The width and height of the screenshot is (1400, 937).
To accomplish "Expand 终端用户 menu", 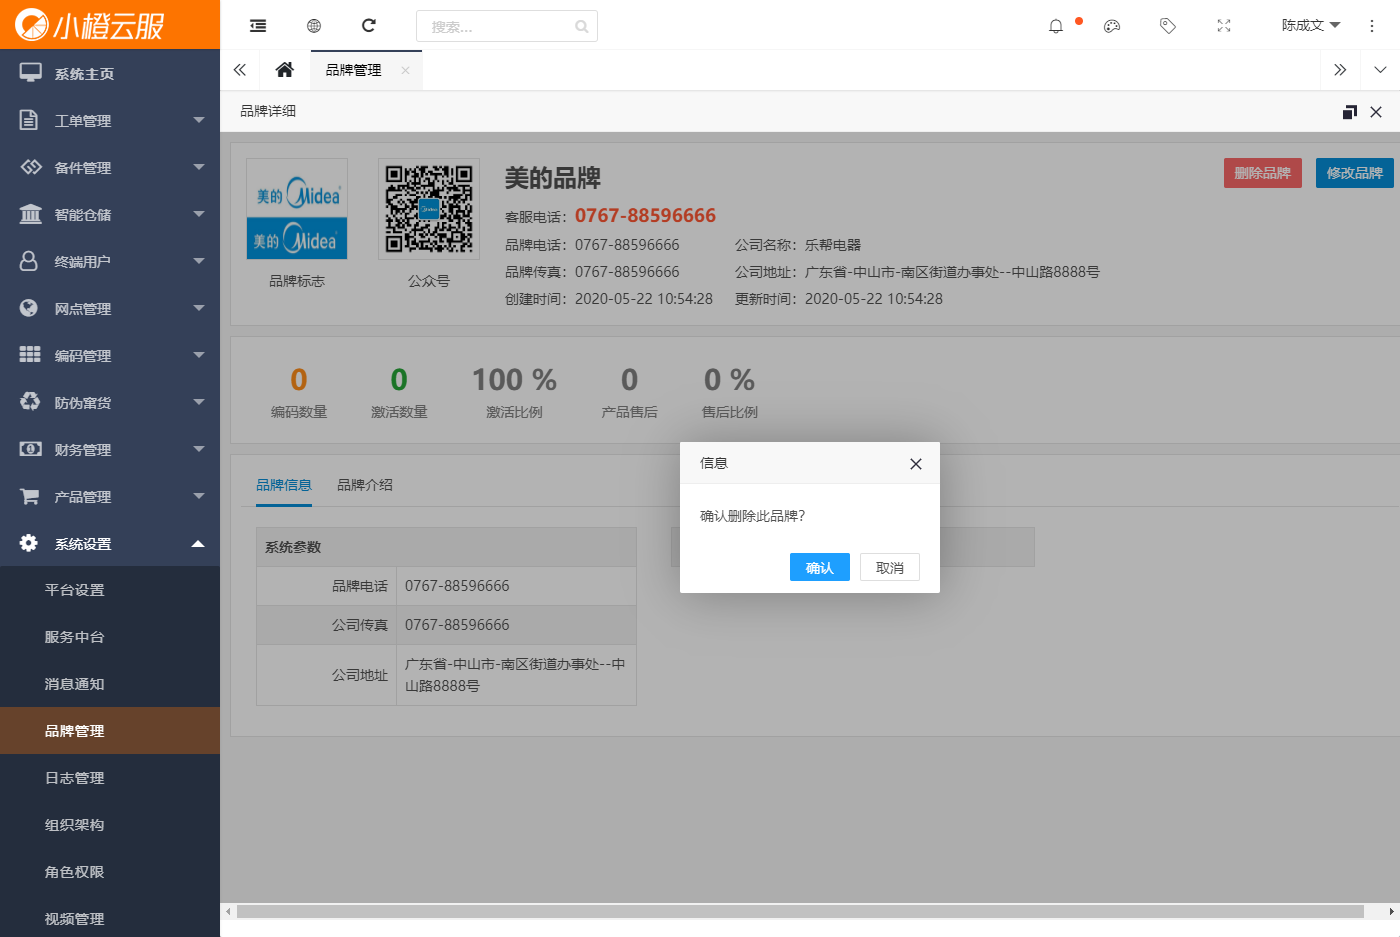I will click(110, 262).
